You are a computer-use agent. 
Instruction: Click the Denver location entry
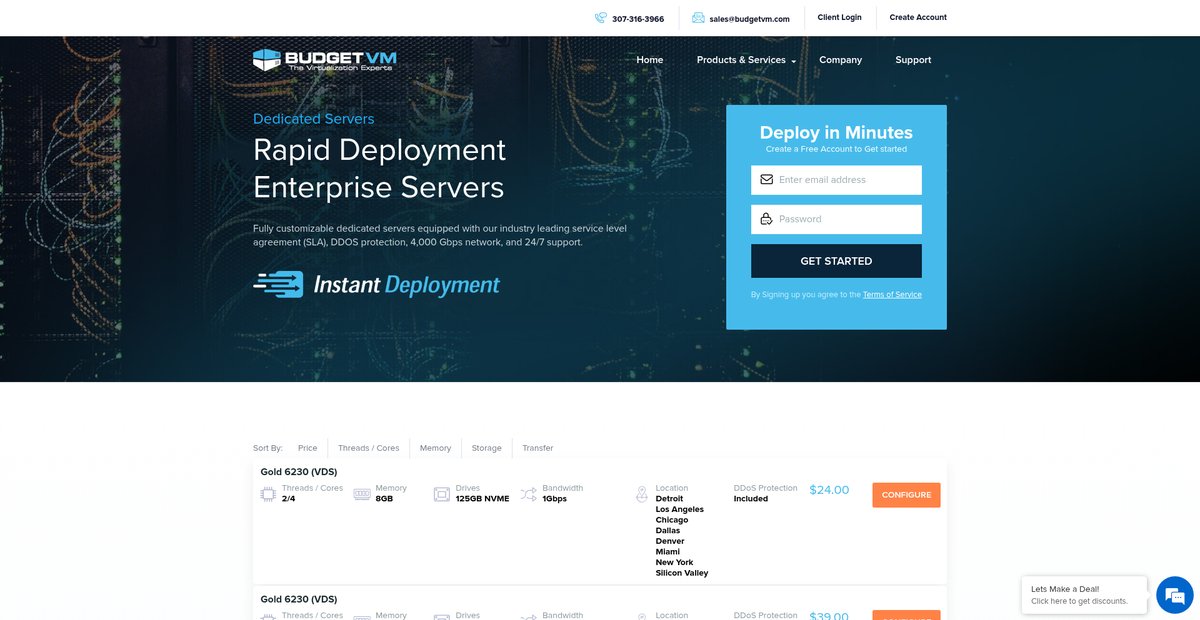(670, 541)
